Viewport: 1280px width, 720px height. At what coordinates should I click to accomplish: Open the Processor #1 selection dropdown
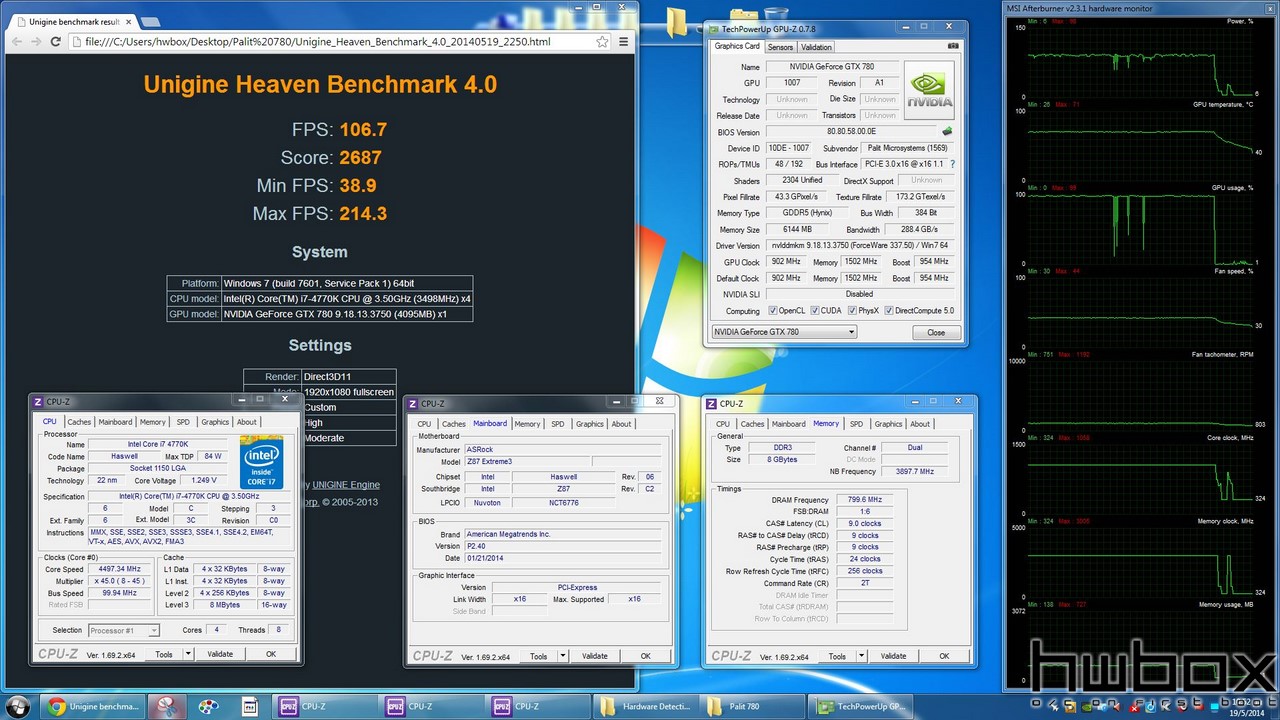[124, 630]
